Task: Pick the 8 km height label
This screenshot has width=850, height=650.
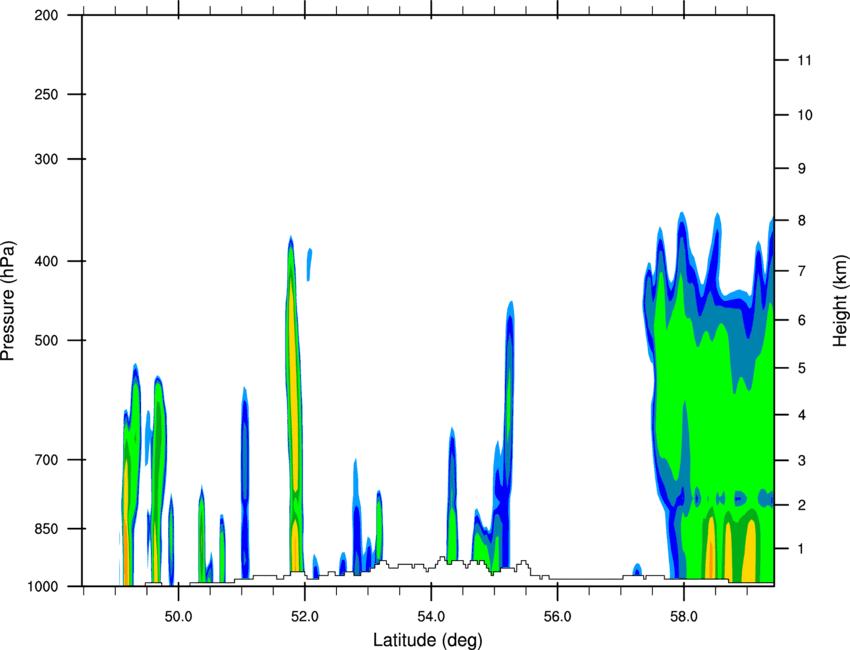Action: click(x=802, y=221)
